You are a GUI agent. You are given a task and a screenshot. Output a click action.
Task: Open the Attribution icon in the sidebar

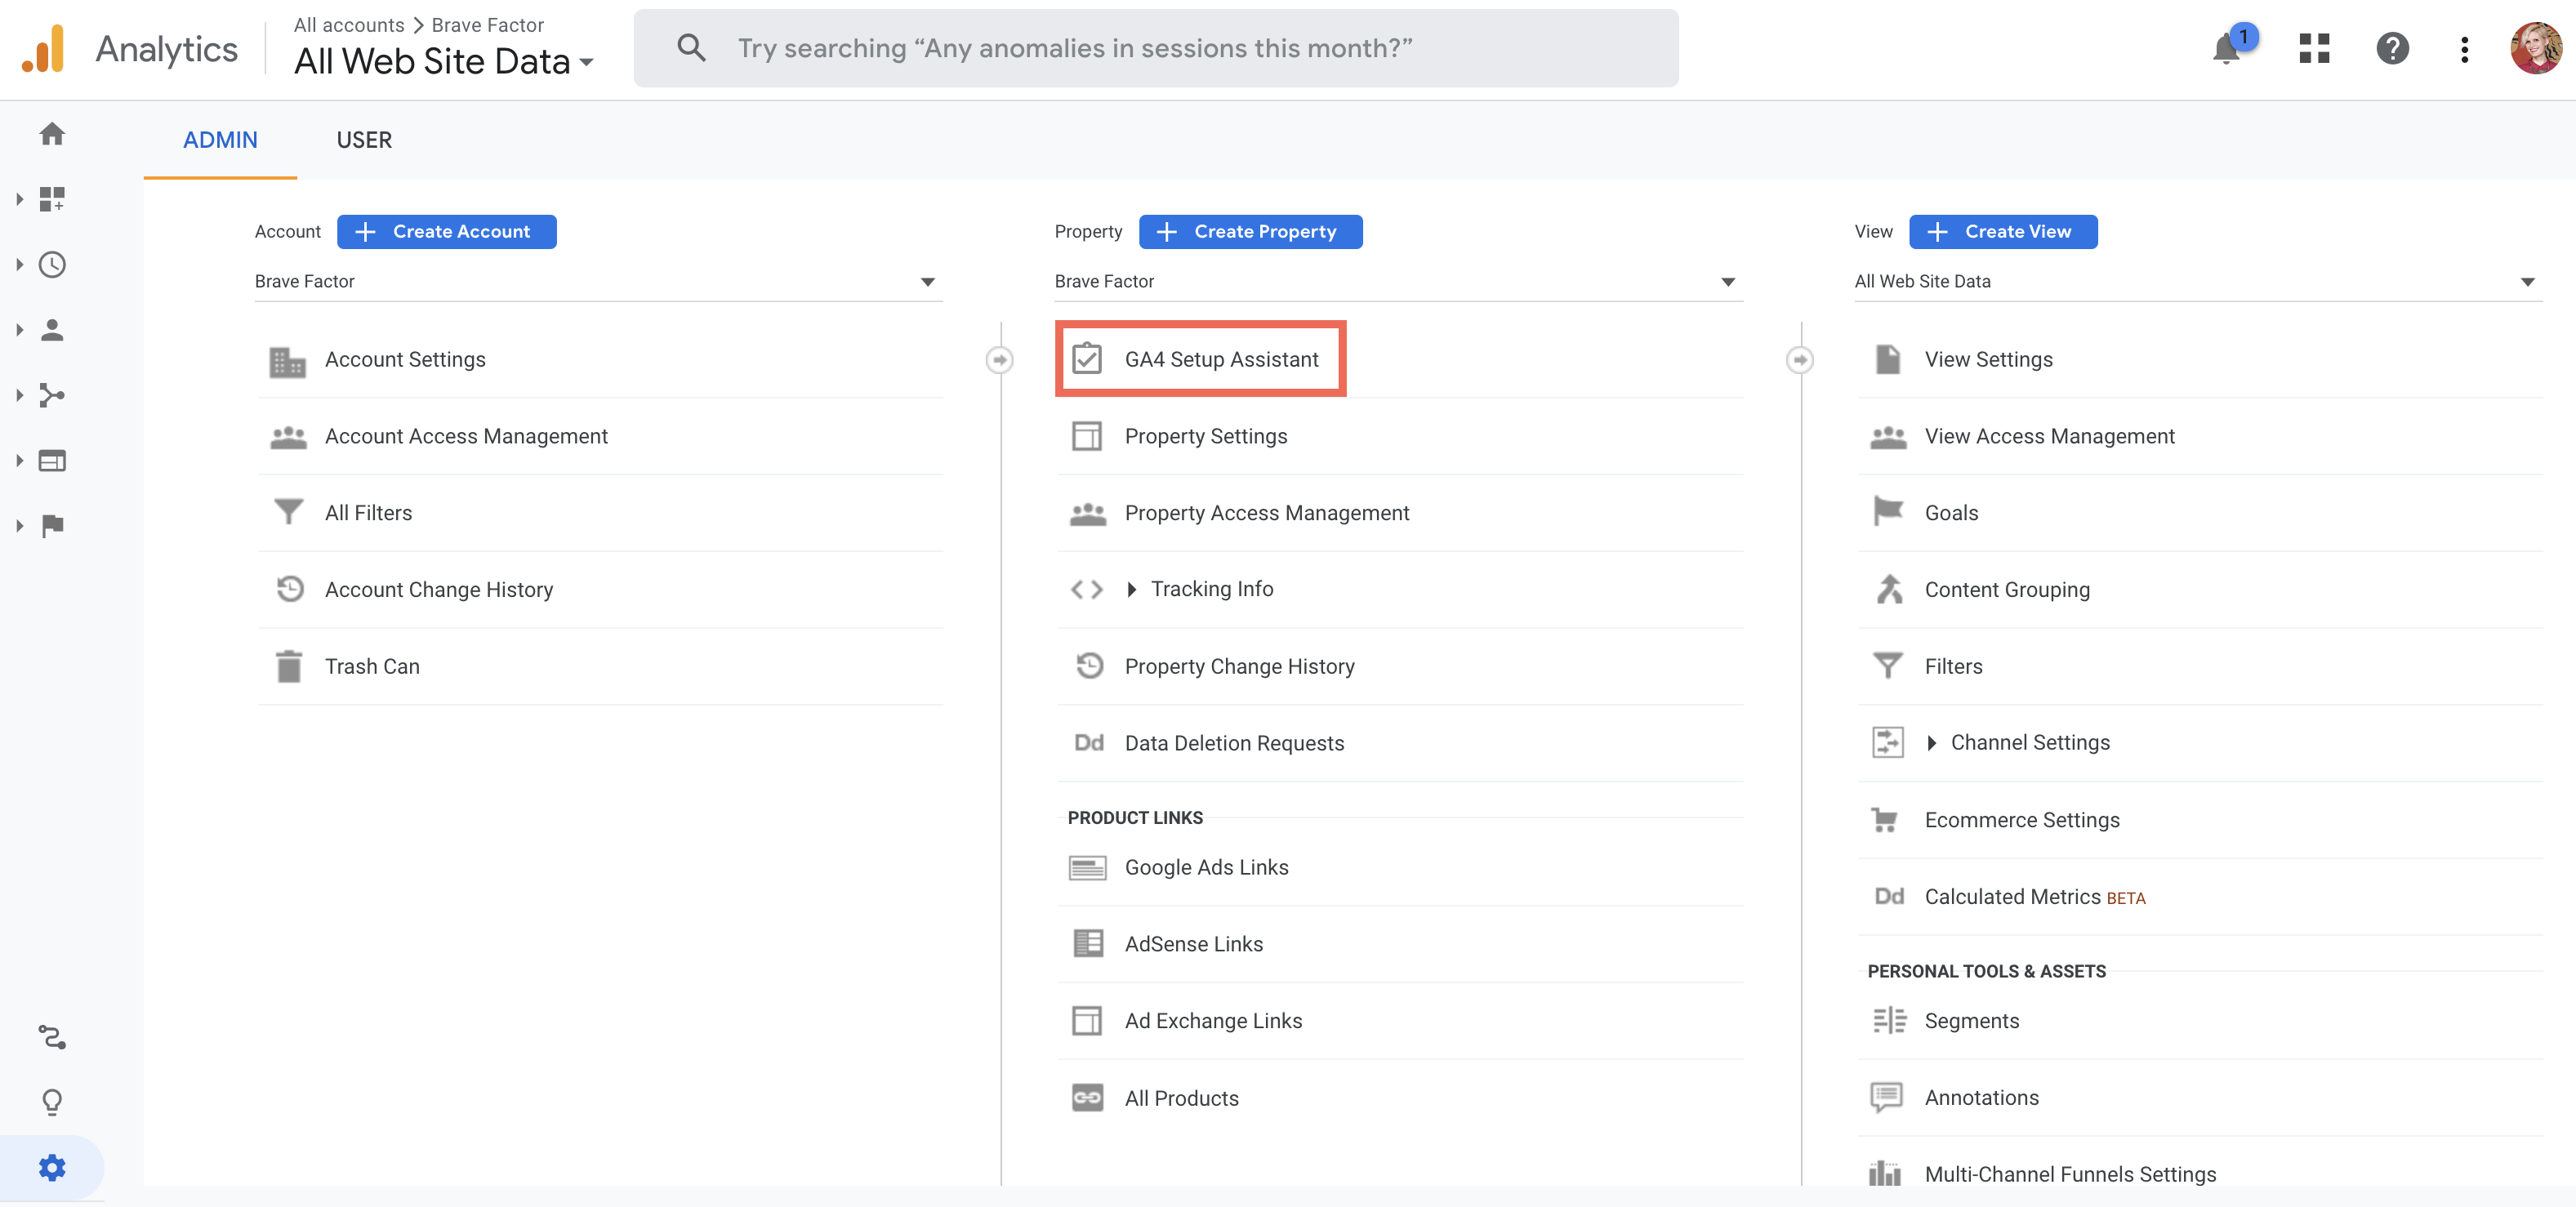point(52,1037)
